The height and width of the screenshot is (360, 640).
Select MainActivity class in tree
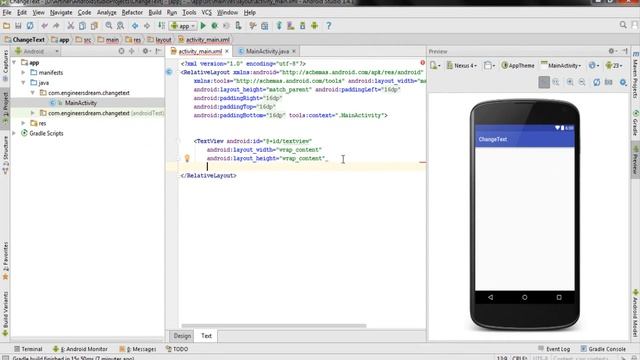click(81, 103)
